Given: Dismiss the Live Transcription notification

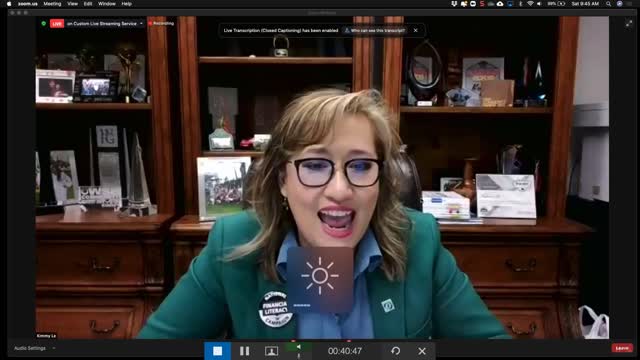Looking at the screenshot, I should coord(416,30).
